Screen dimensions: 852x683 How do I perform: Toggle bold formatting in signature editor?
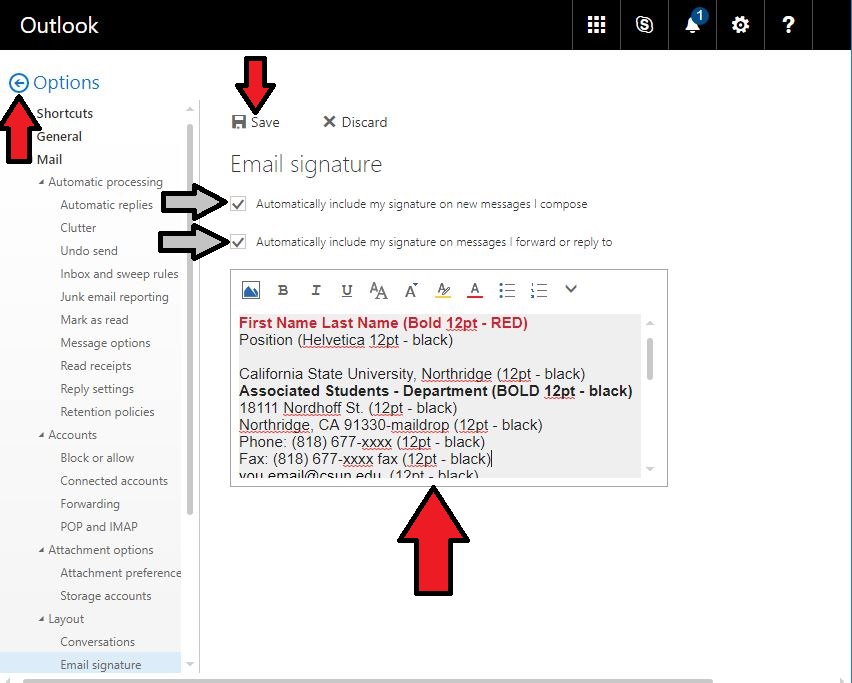[x=283, y=290]
